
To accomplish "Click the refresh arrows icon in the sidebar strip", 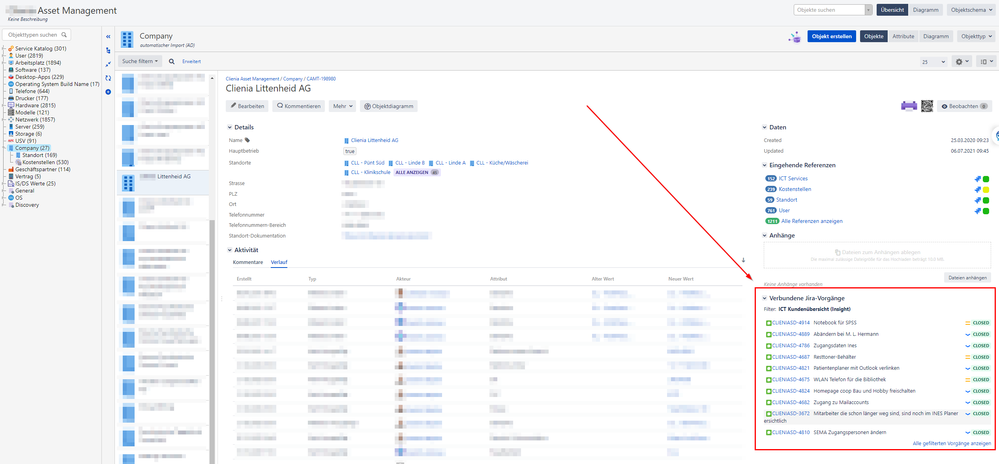I will click(x=108, y=78).
